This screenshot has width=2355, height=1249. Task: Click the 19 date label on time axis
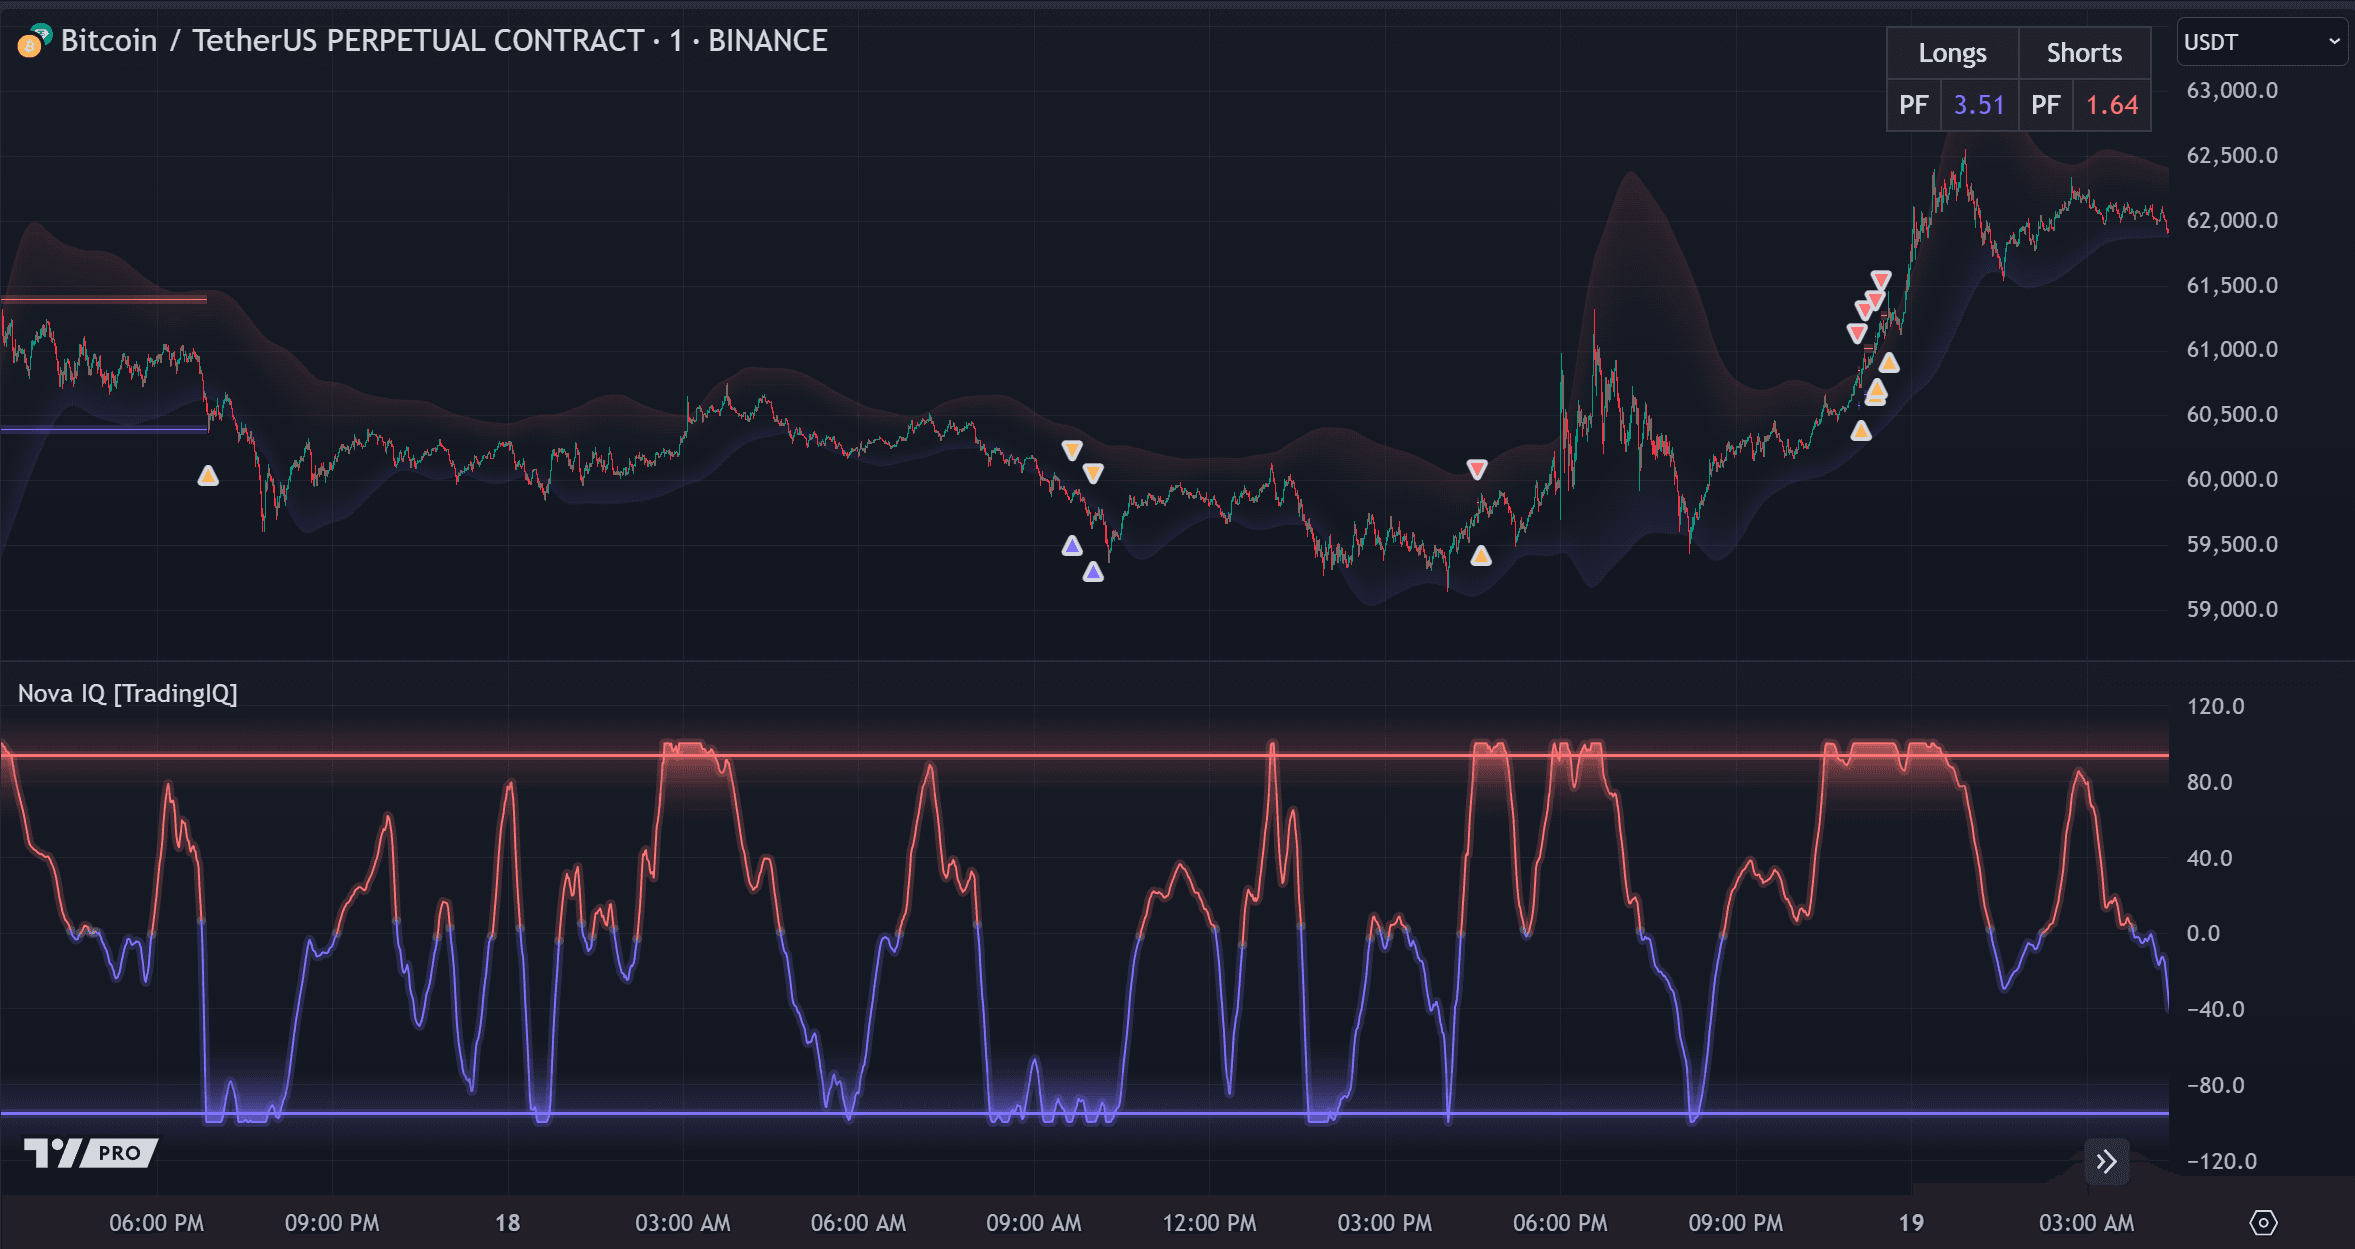click(x=1911, y=1223)
